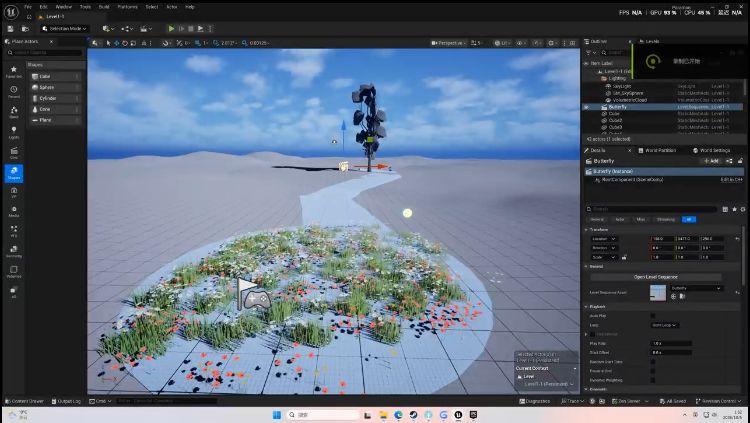Viewport: 750px width, 423px height.
Task: Open the viewport Show eye-icon menu
Action: (x=521, y=43)
